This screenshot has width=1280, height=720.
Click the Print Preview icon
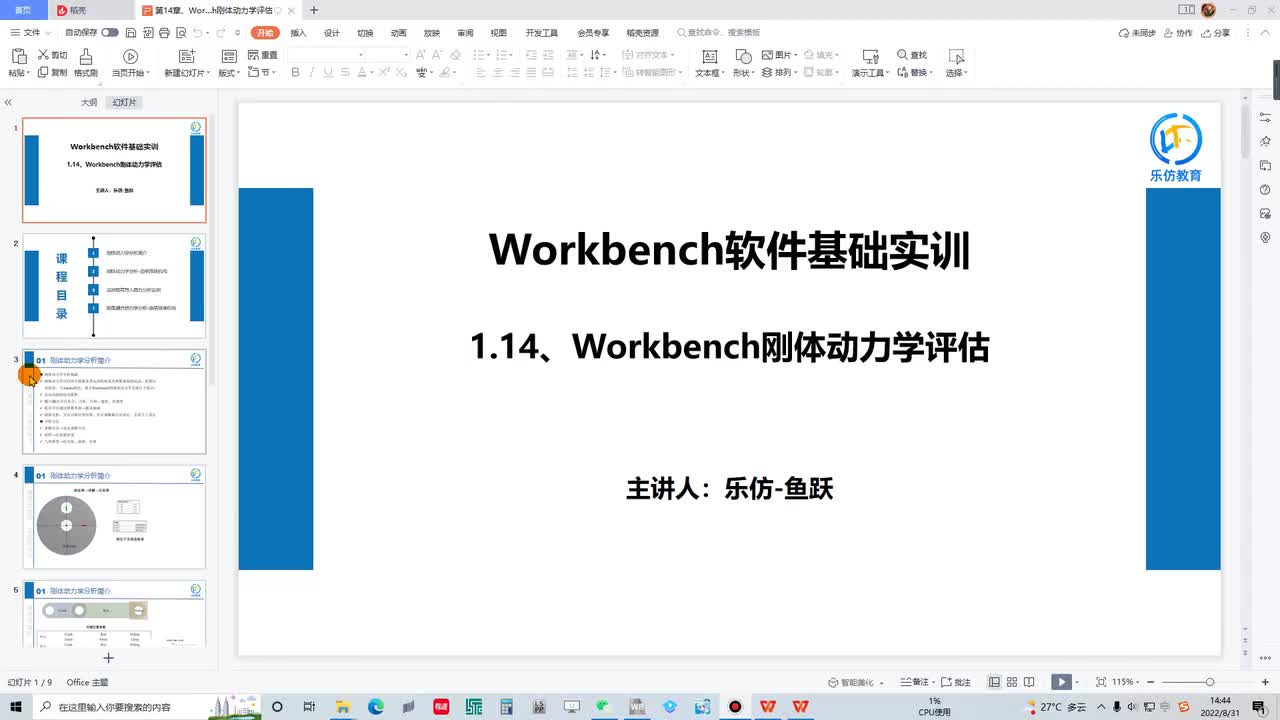180,33
